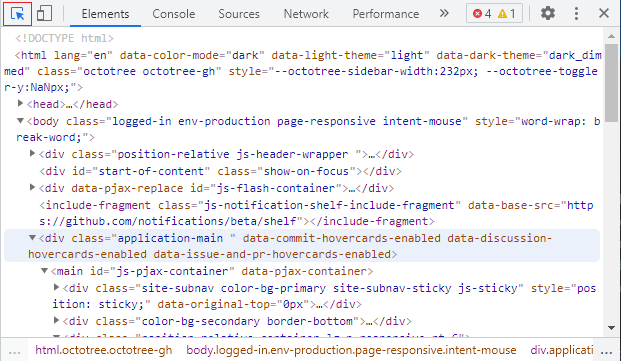Screen dimensions: 621x361
Task: Click the red errors count badge
Action: tap(482, 14)
